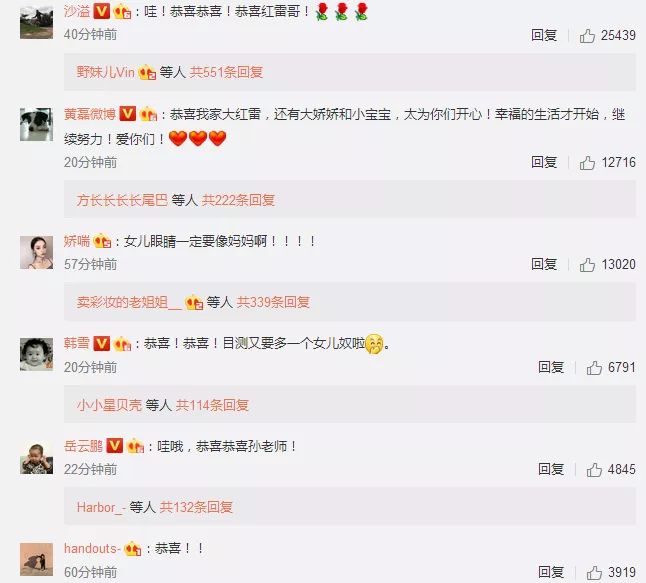The width and height of the screenshot is (646, 583).
Task: Reply to 沙溢's comment via 回复
Action: tap(544, 35)
